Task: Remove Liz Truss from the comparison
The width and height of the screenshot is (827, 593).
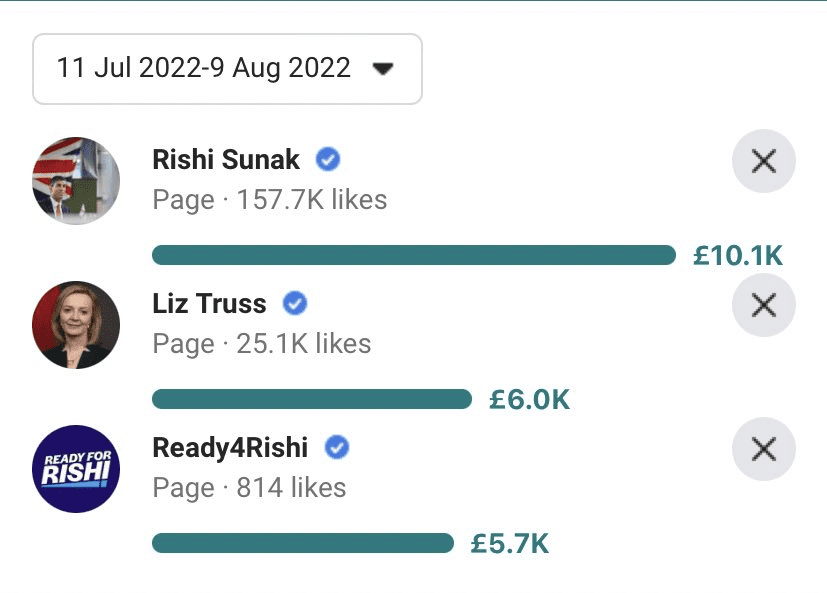Action: point(763,304)
